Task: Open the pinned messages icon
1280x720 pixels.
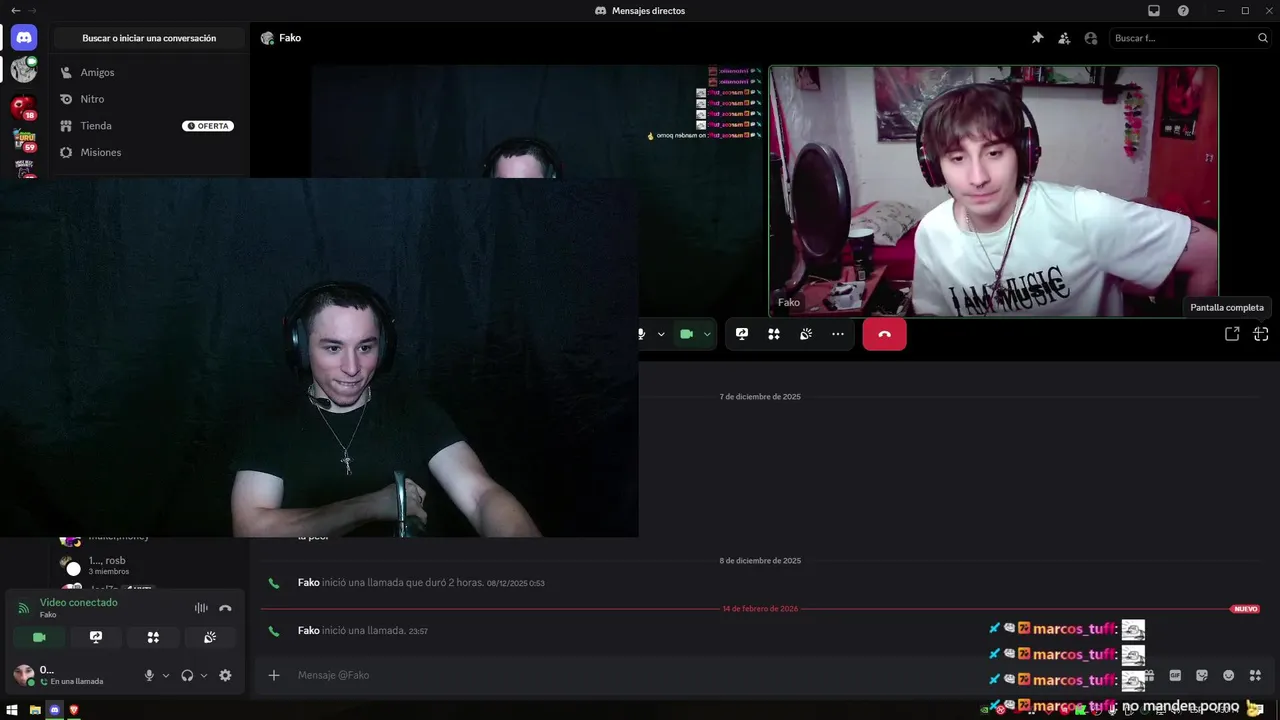Action: (1037, 38)
